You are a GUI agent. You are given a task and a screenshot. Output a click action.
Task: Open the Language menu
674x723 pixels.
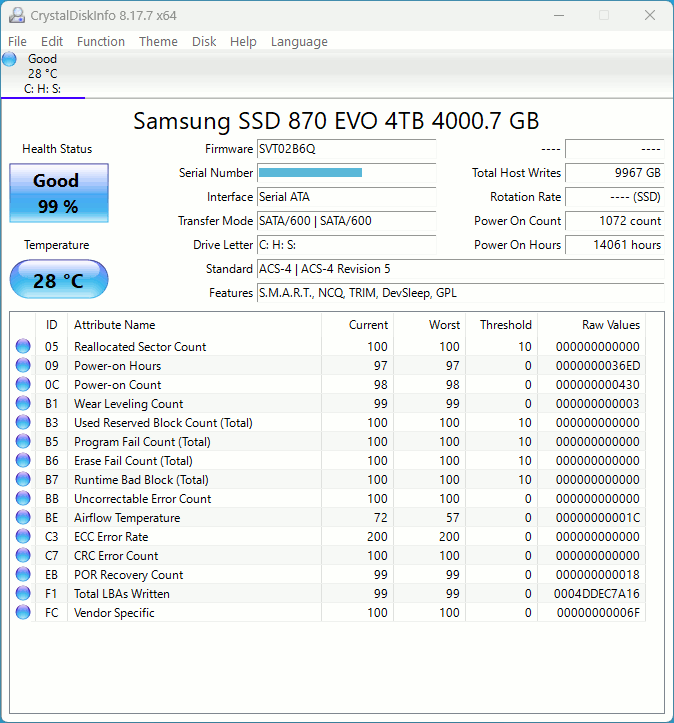pos(299,41)
